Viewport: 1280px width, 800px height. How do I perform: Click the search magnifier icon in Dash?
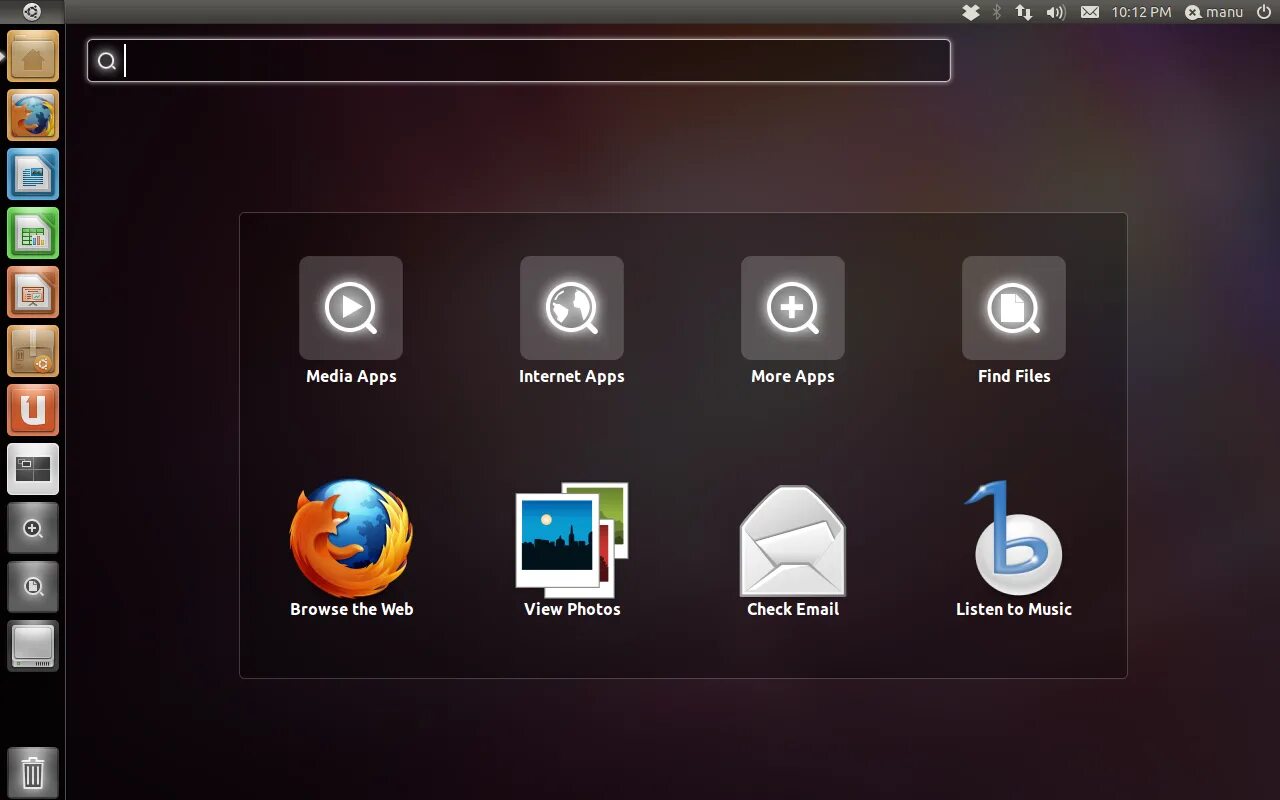[107, 61]
